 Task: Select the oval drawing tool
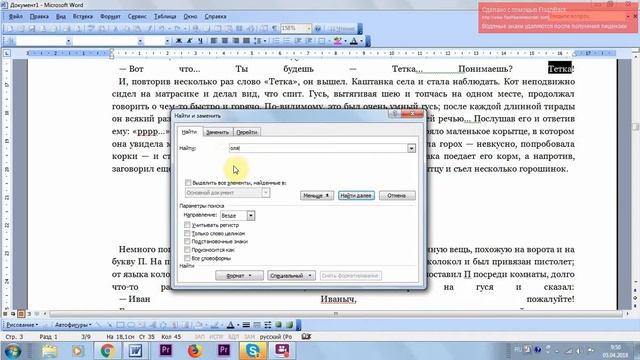tap(131, 325)
